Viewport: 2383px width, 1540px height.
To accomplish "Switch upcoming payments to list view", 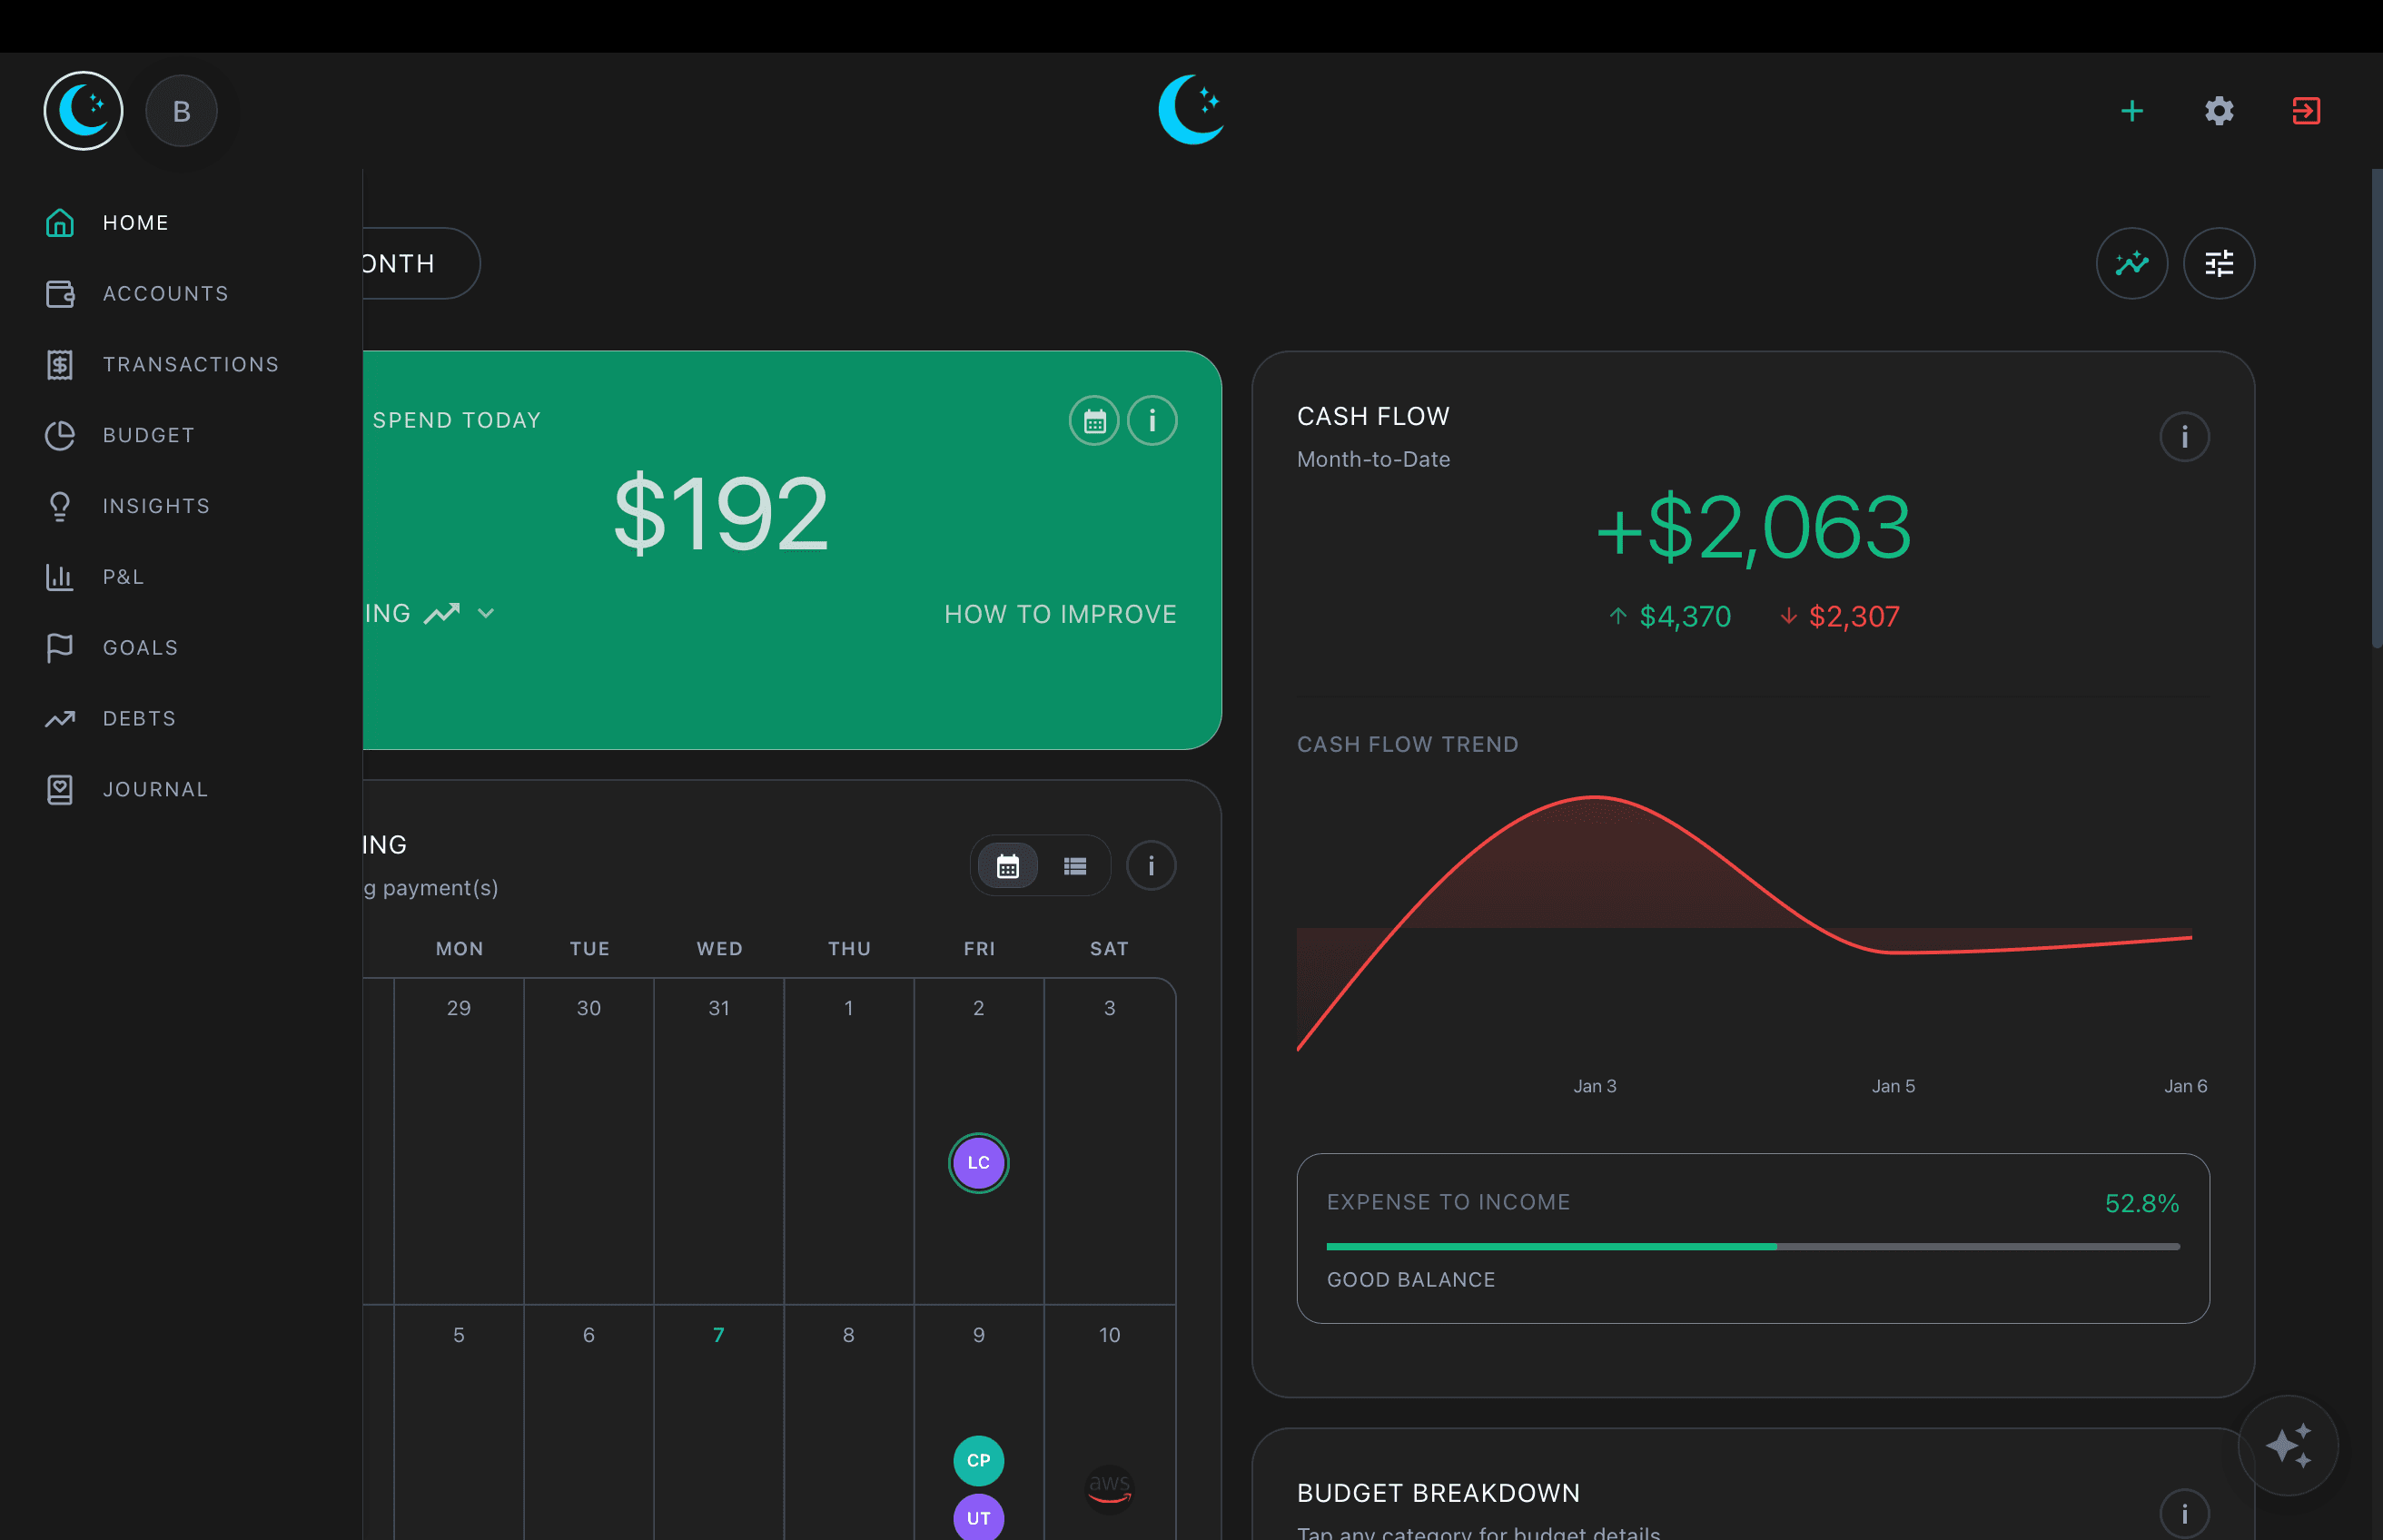I will [1073, 865].
